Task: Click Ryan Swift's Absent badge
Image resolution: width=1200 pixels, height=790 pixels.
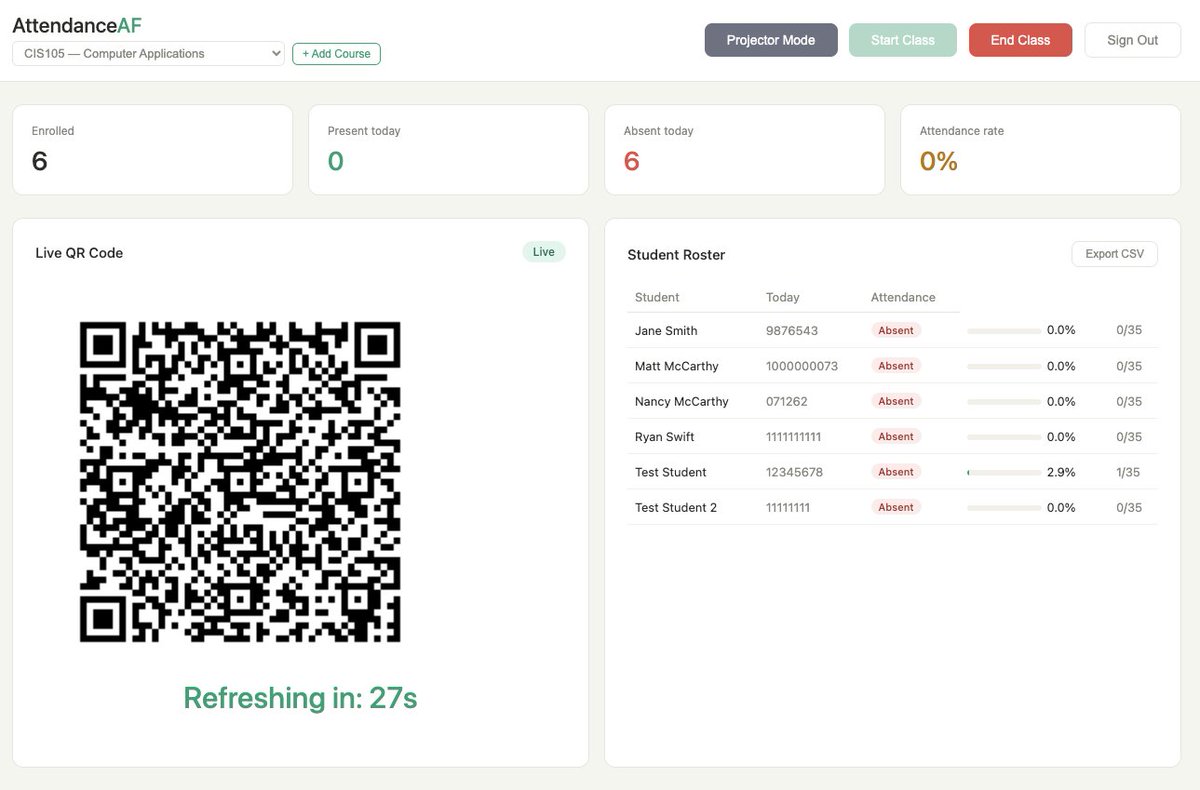Action: click(896, 436)
